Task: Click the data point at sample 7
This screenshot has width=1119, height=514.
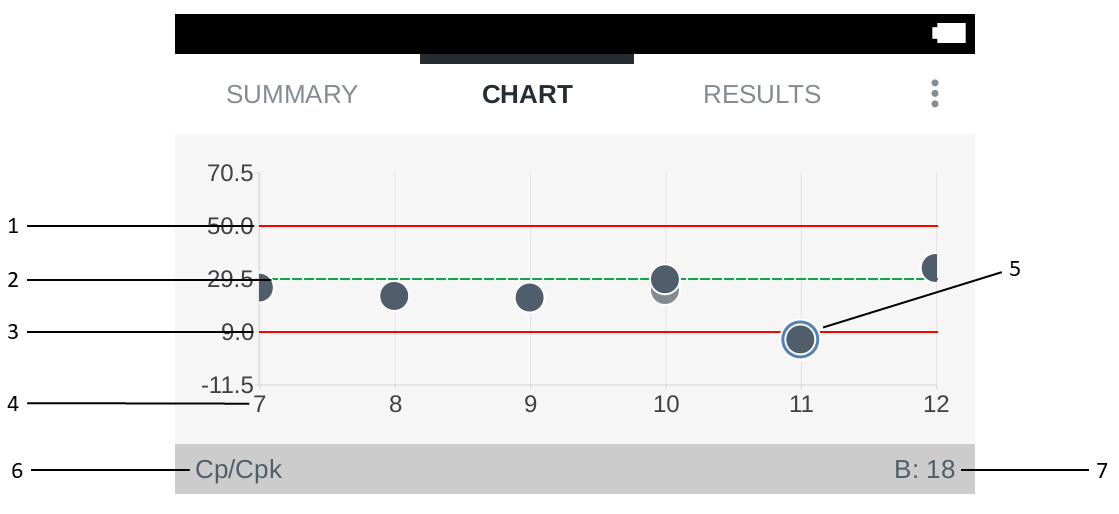Action: 262,288
